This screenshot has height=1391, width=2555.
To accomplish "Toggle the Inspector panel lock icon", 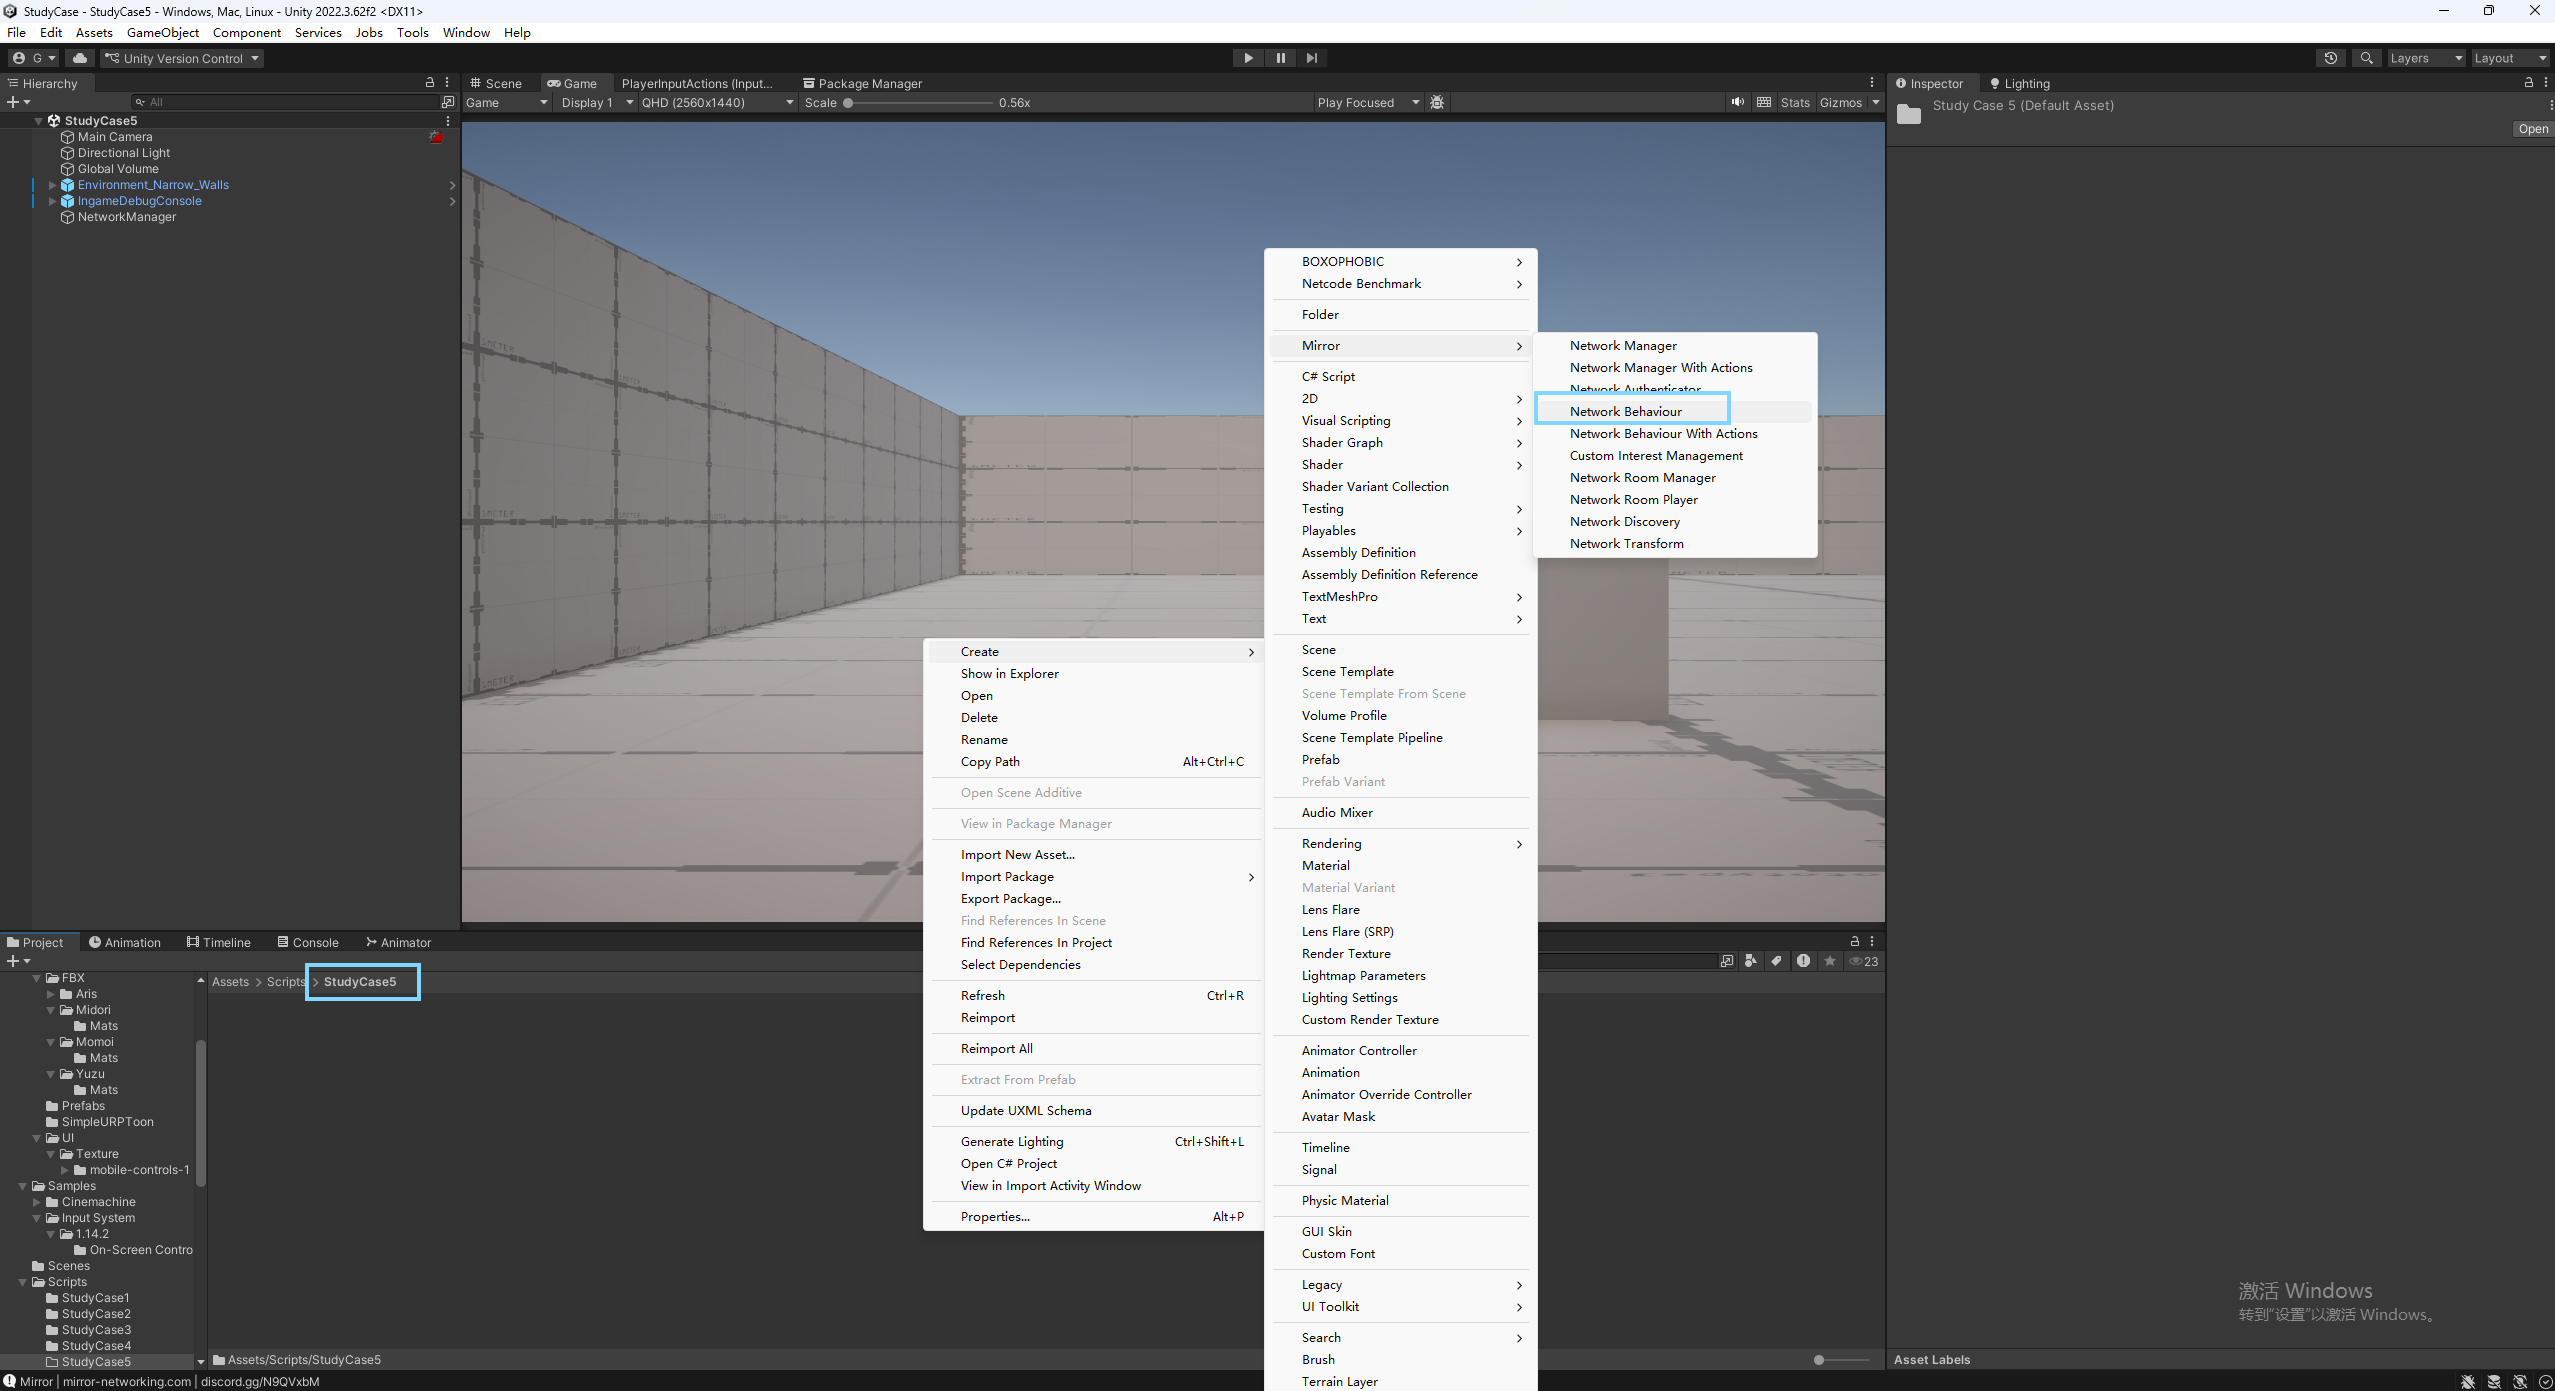I will (x=2529, y=83).
